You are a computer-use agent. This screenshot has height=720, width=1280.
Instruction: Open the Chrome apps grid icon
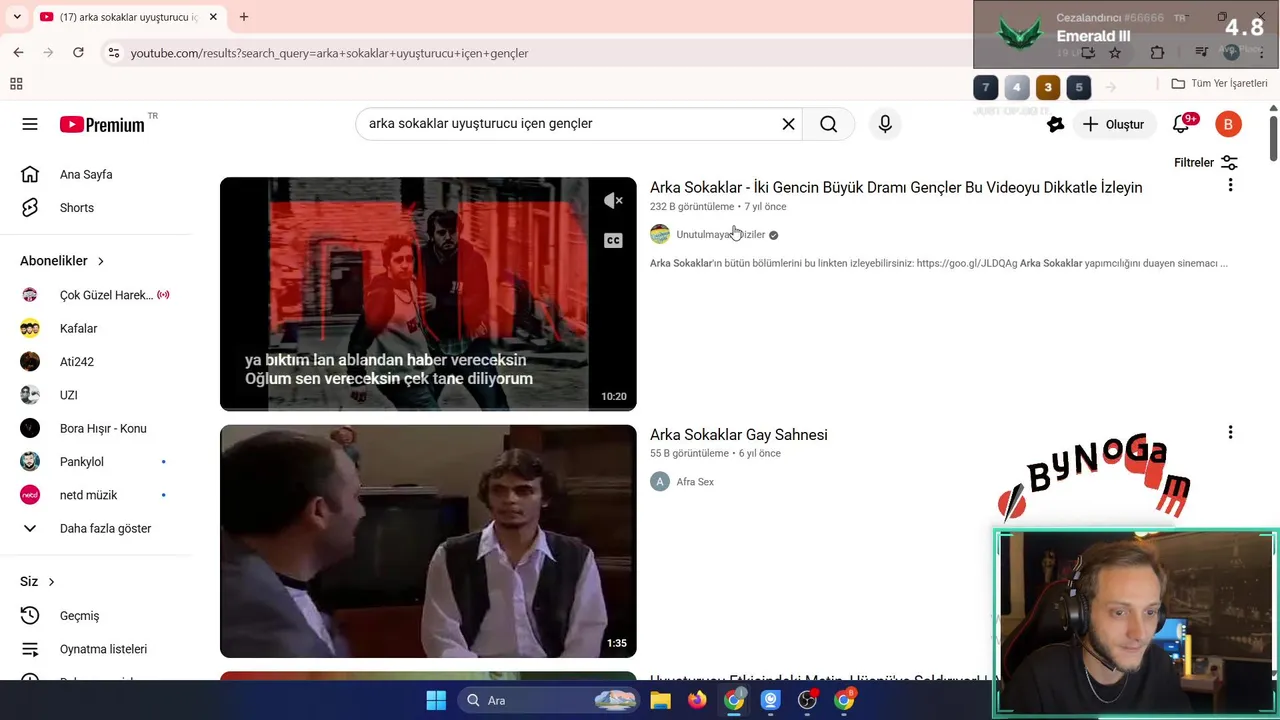tap(16, 84)
